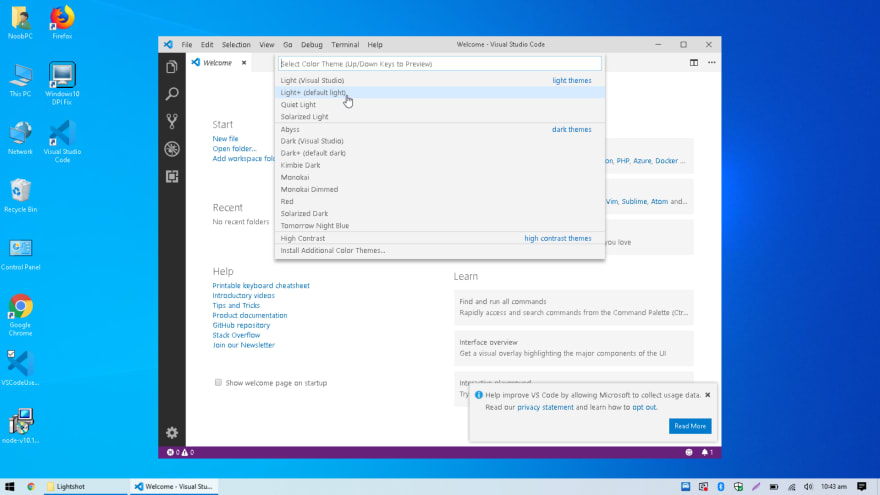Screen dimensions: 880x495
Task: Click the Read More button
Action: click(690, 426)
